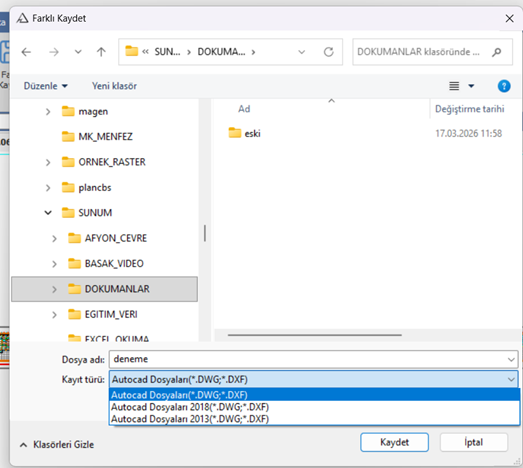Expand the AFYON_CEVRE folder node
The image size is (523, 468).
pyautogui.click(x=54, y=239)
